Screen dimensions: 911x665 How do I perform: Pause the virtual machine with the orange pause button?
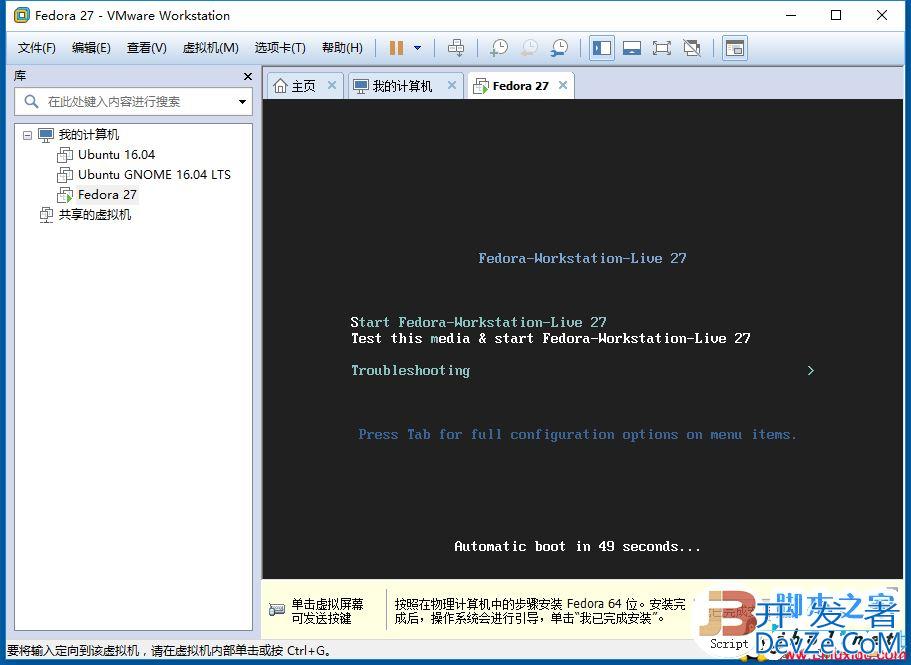click(x=396, y=48)
